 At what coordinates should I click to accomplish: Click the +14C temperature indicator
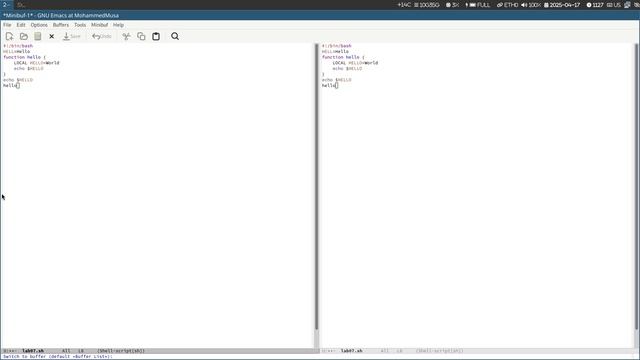pyautogui.click(x=404, y=5)
